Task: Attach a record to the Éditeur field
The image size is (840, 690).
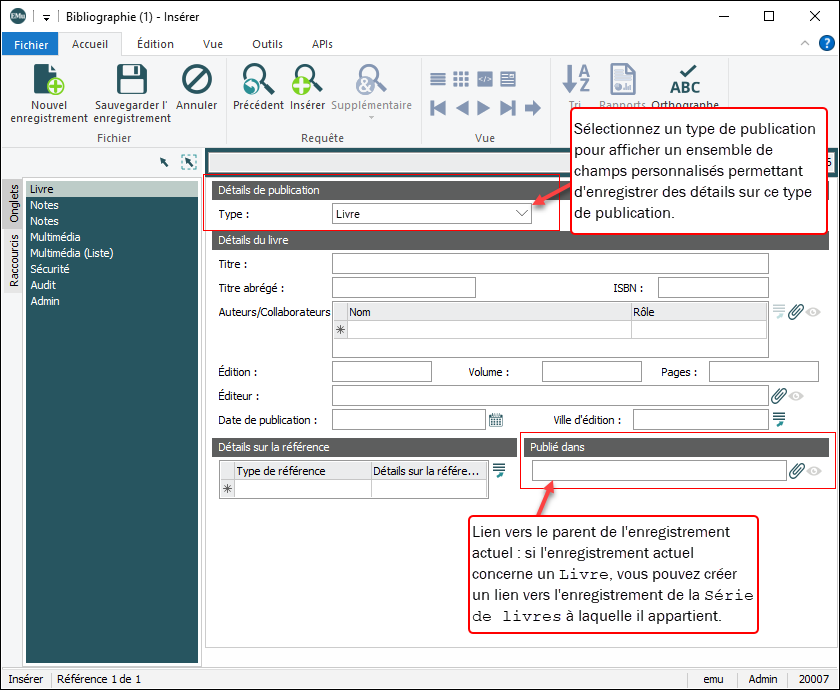Action: coord(779,396)
